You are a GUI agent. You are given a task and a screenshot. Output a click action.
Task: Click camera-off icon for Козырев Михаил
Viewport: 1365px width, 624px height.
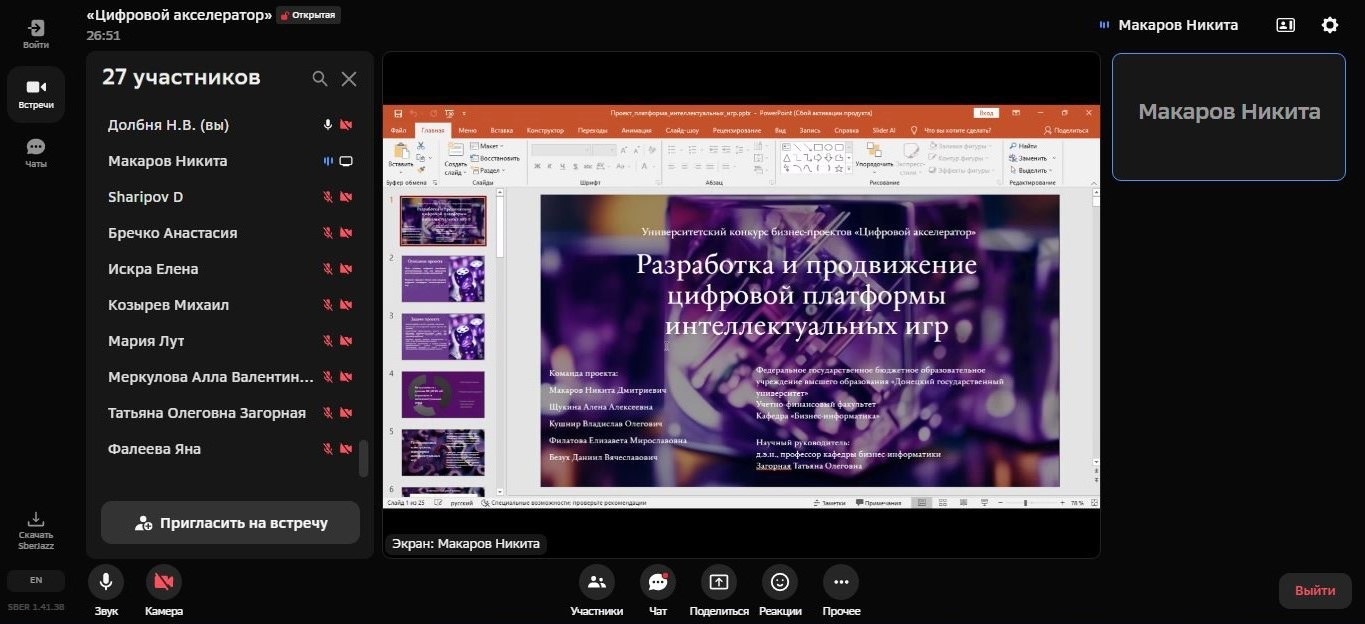point(346,305)
